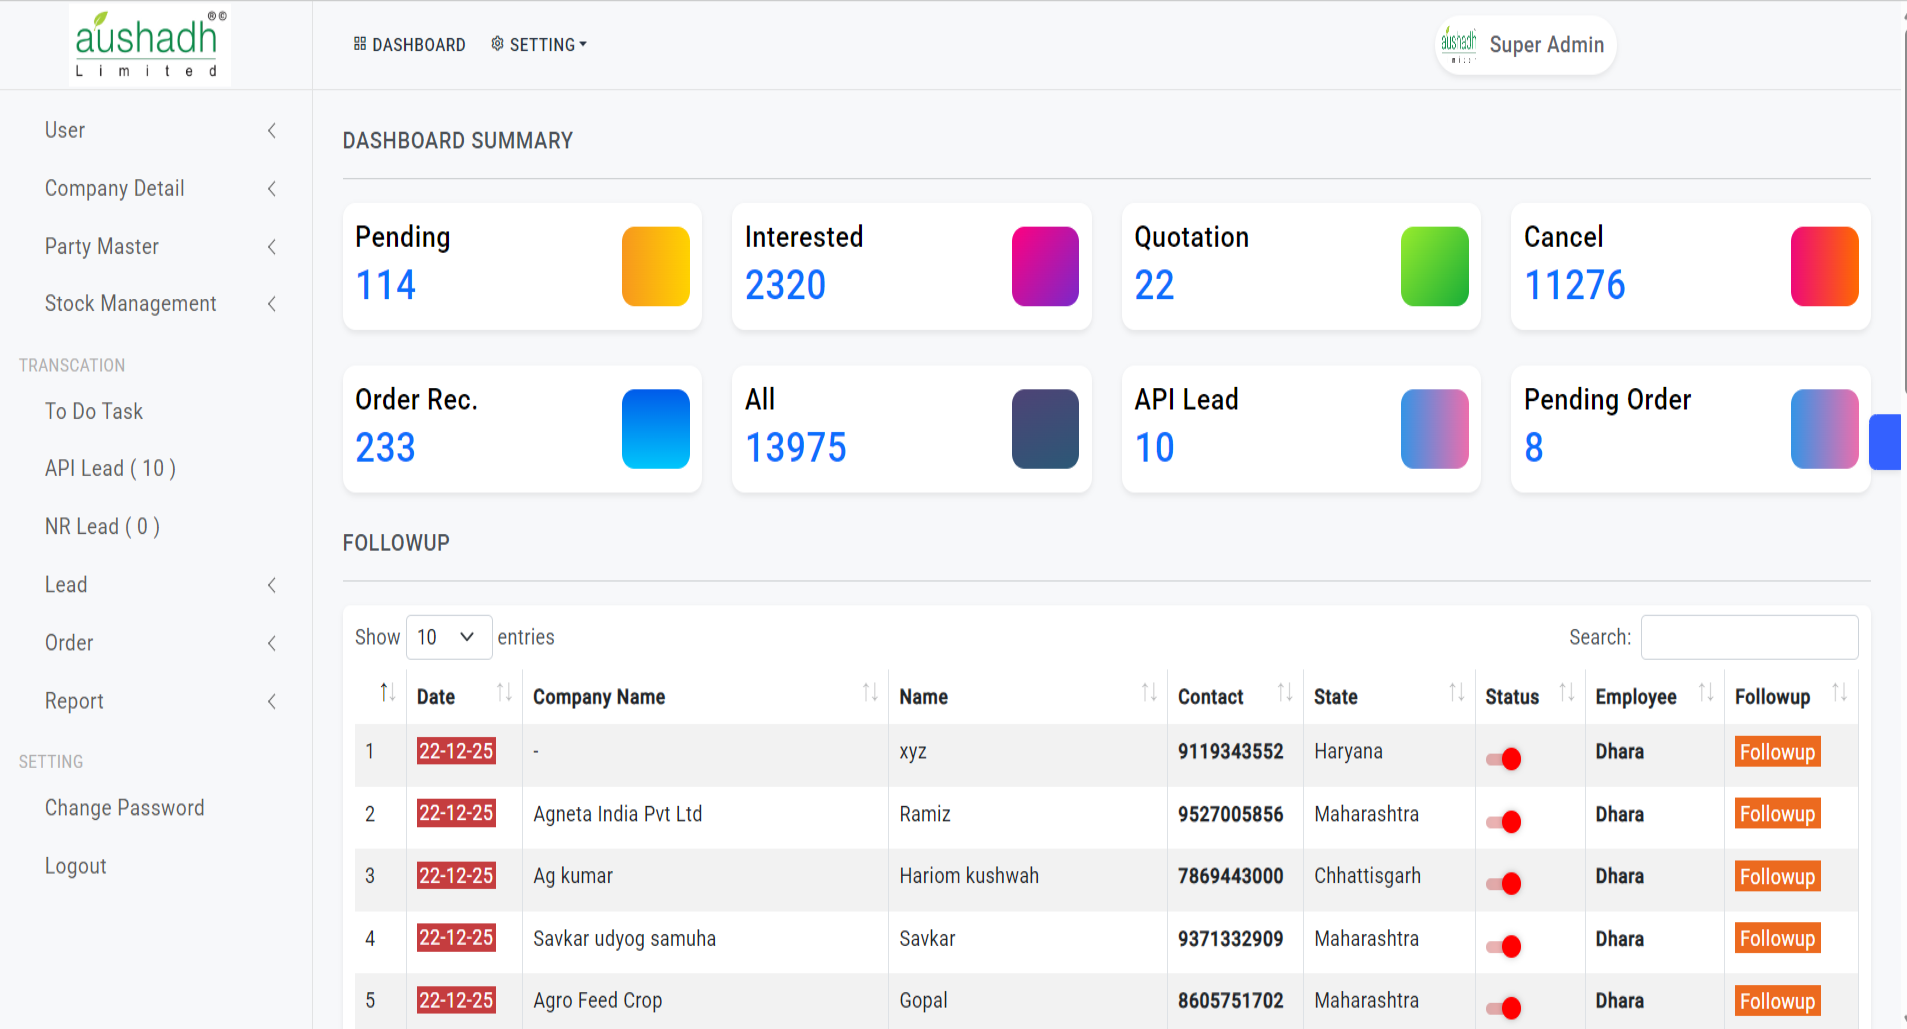Toggle status switch for xyz row
Viewport: 1907px width, 1029px height.
coord(1503,759)
